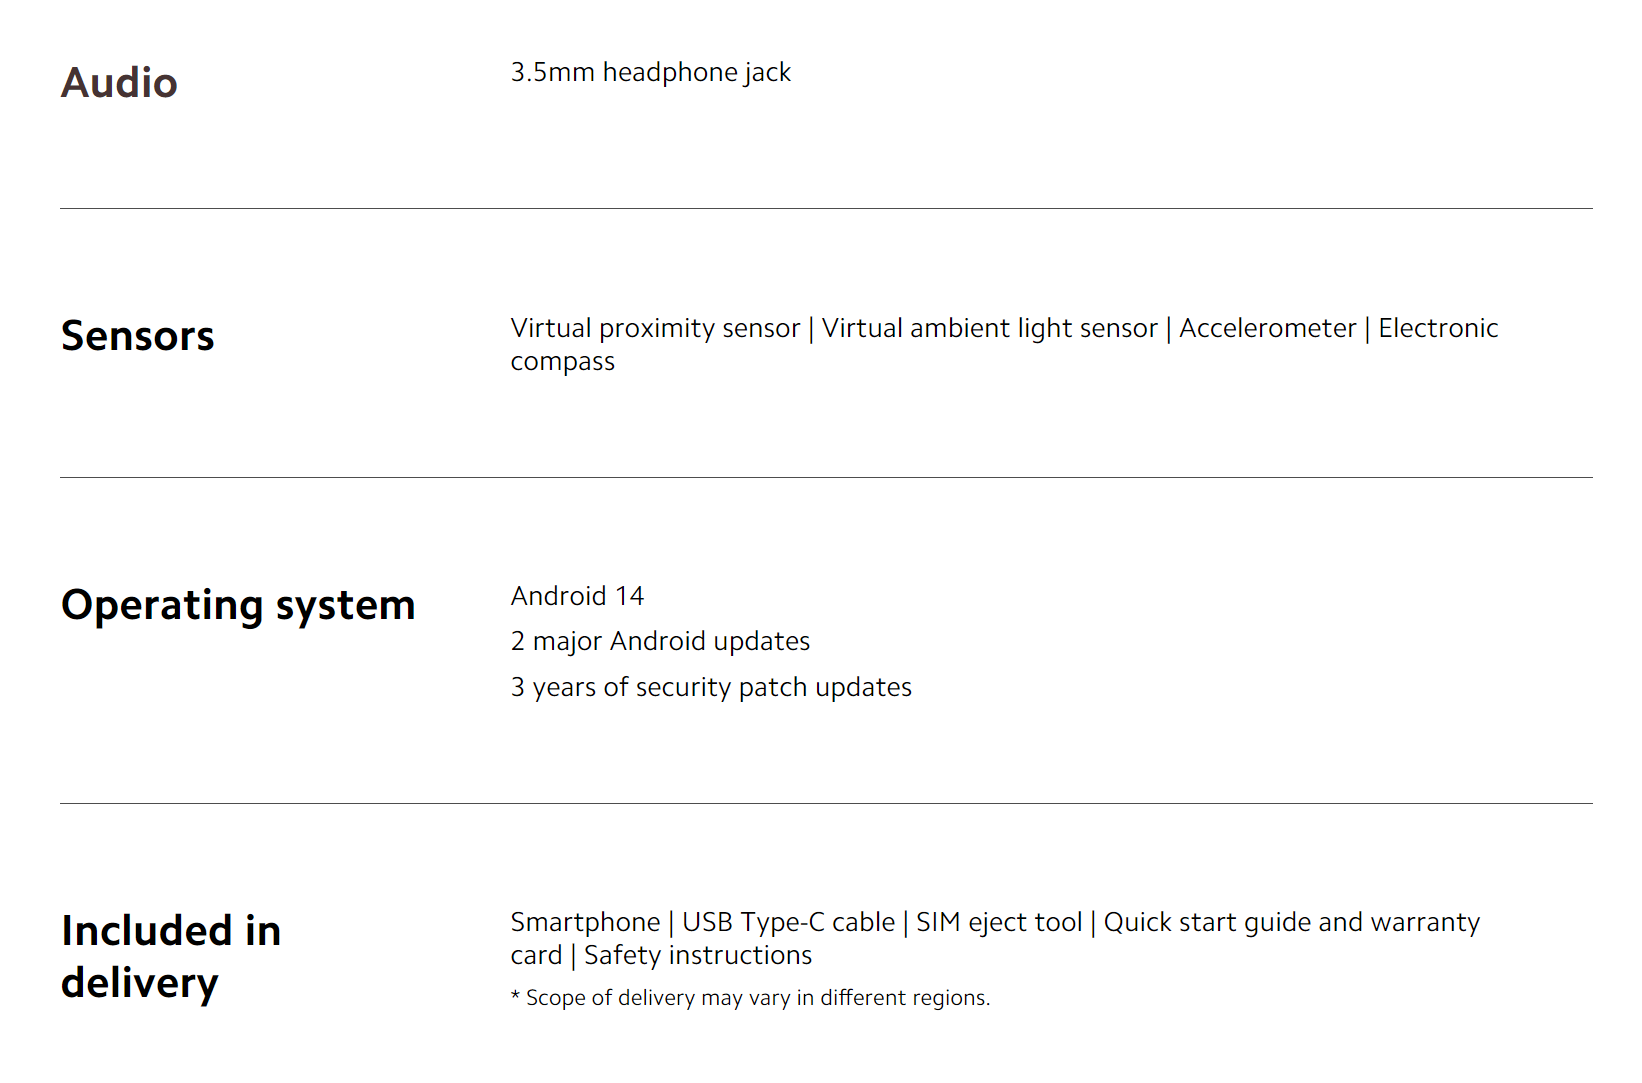Click the Virtual ambient light sensor text
Screen dimensions: 1642x1083
click(990, 328)
